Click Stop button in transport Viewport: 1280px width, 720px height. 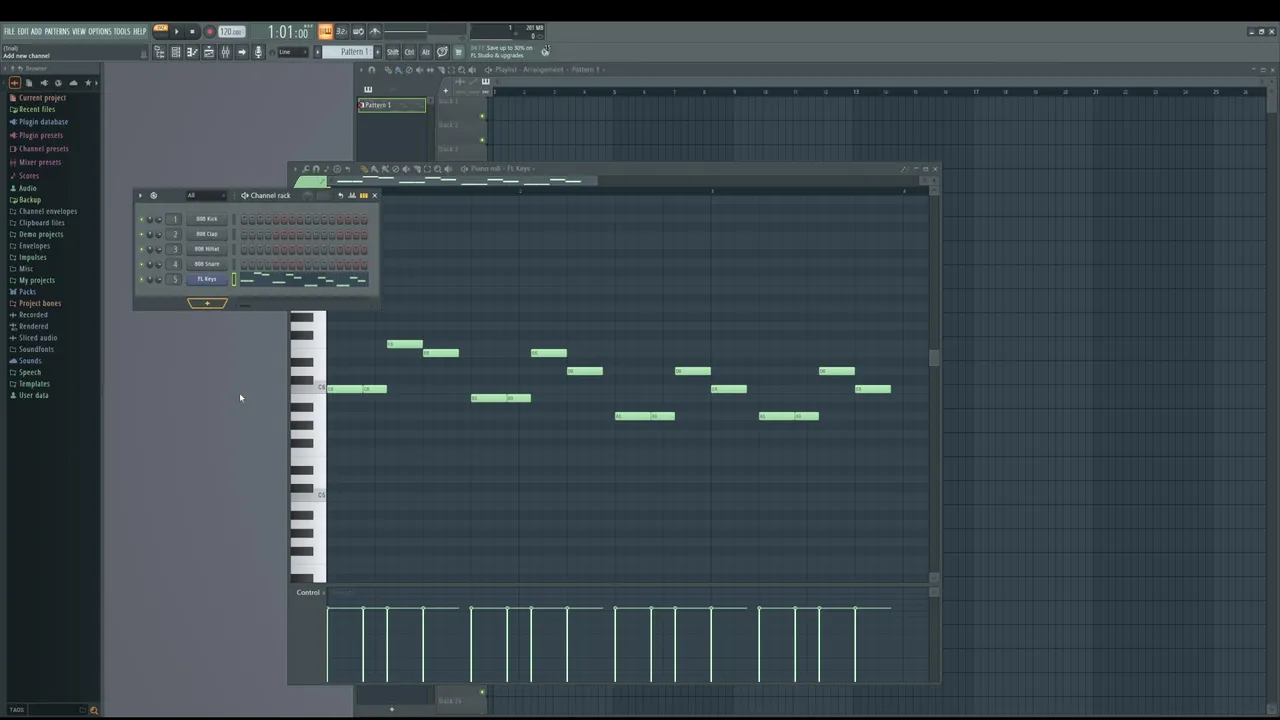pyautogui.click(x=192, y=32)
